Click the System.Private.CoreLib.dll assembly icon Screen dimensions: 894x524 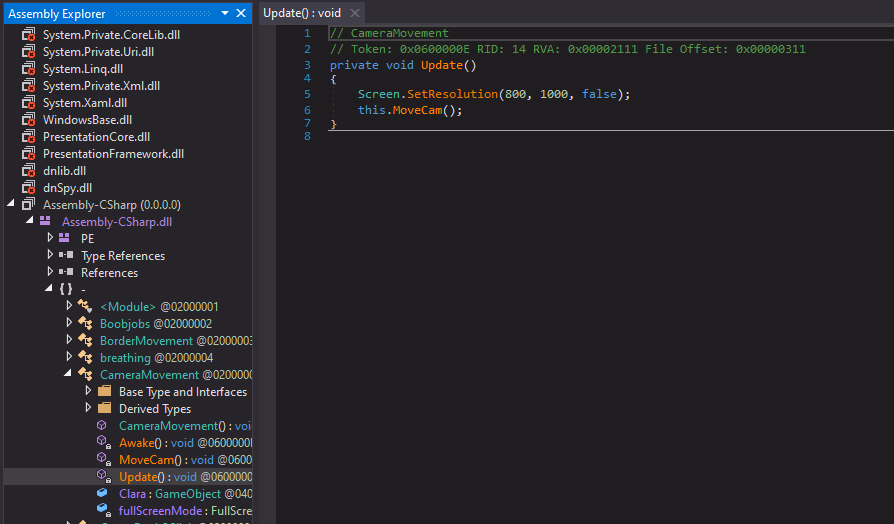pos(29,35)
